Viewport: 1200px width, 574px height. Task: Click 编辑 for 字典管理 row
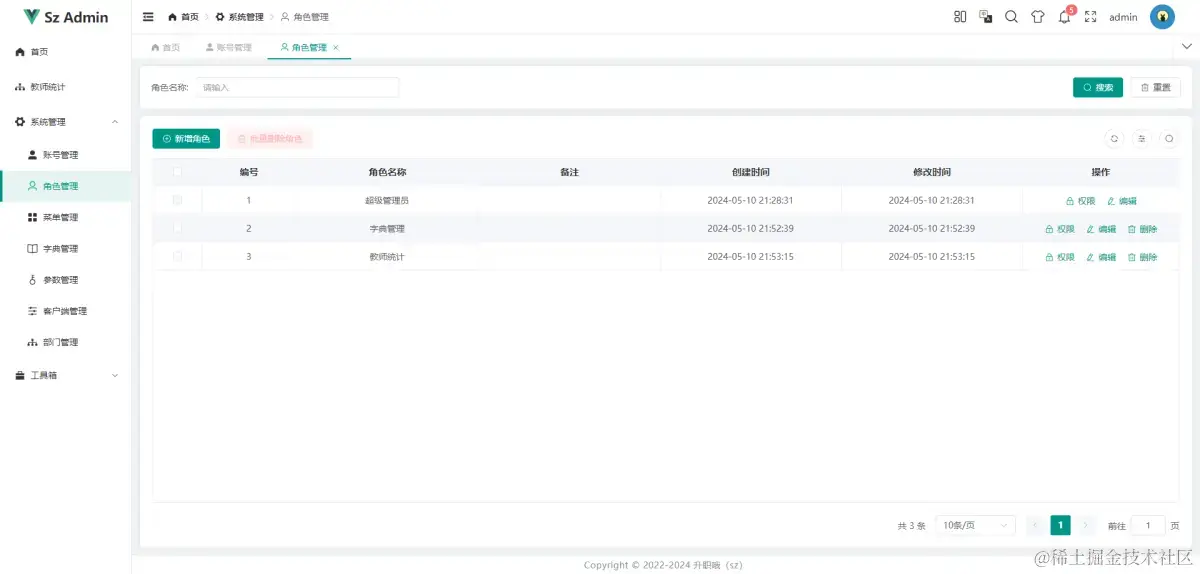pyautogui.click(x=1101, y=229)
